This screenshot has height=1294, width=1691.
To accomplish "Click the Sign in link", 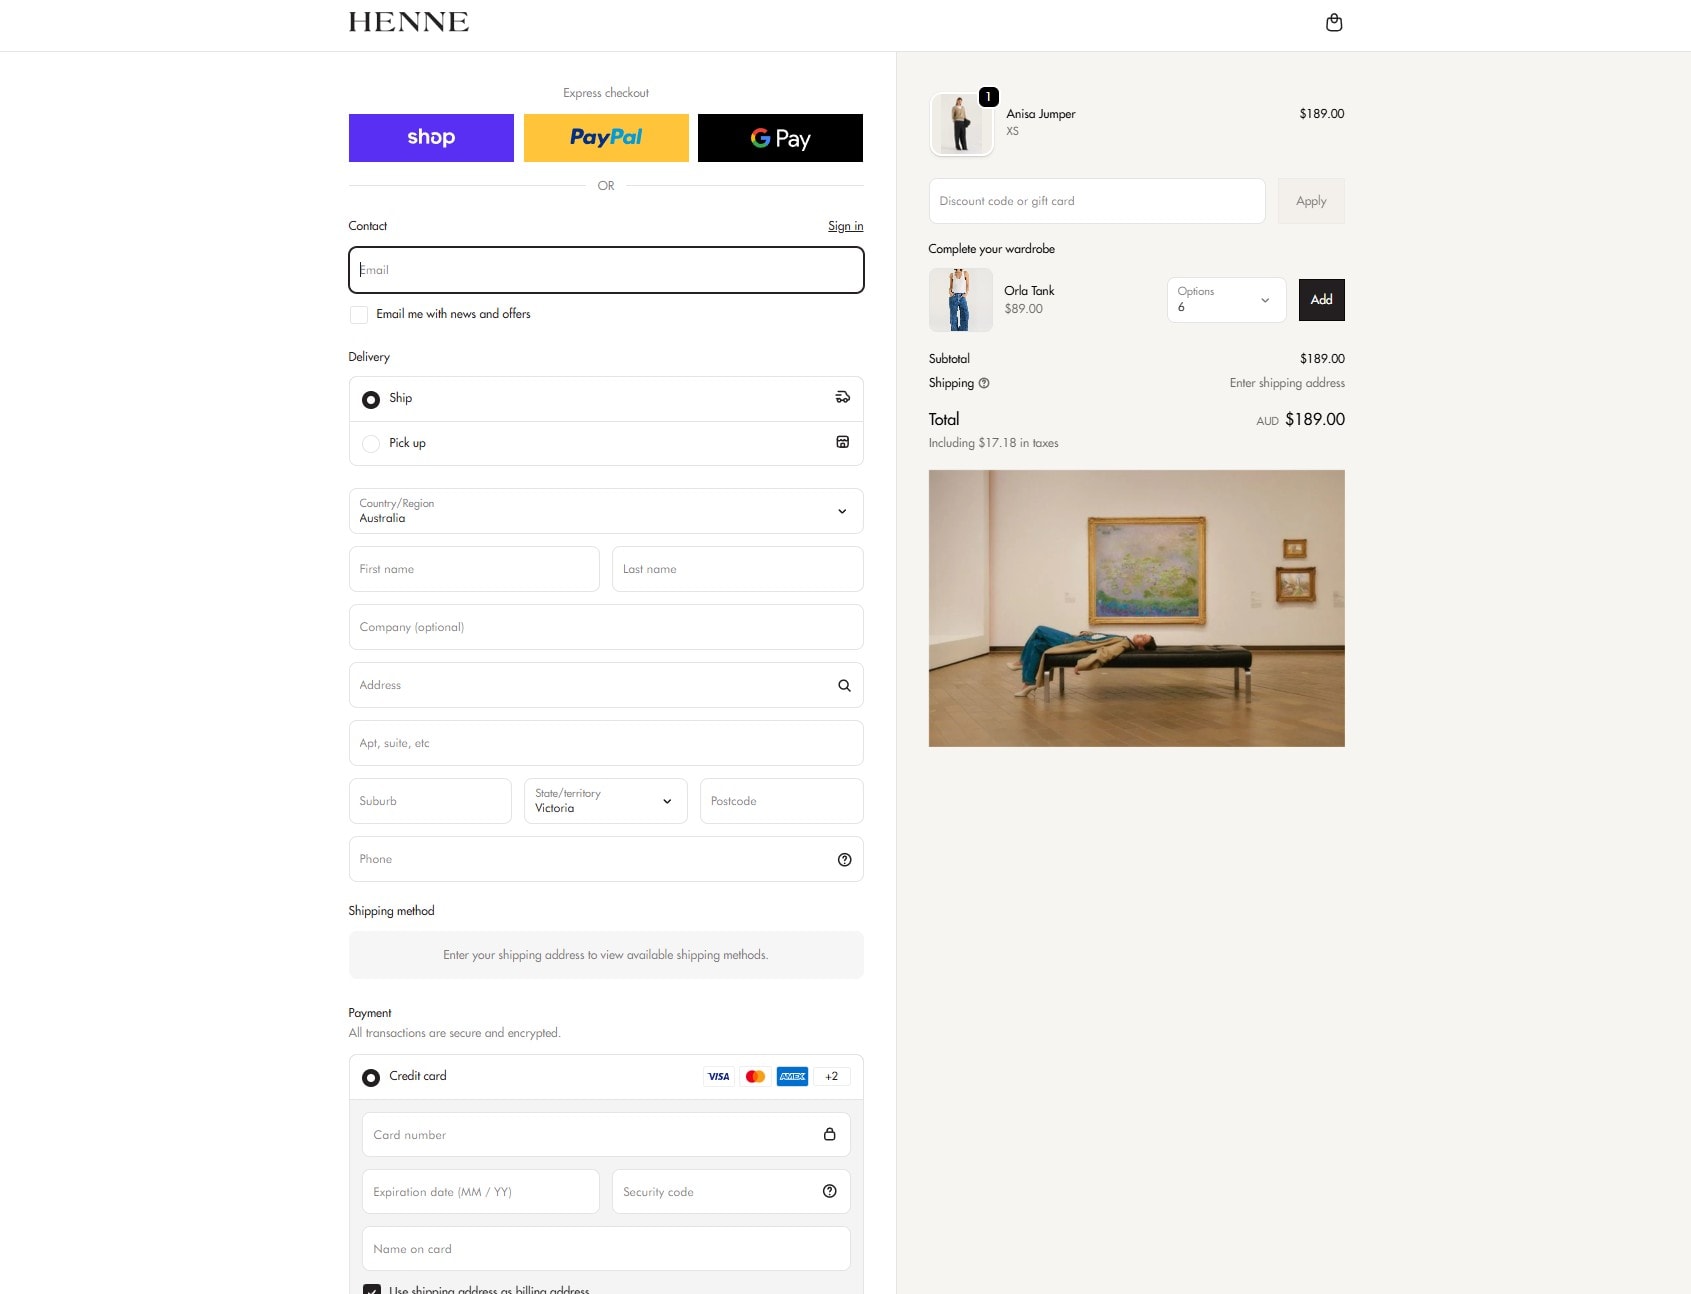I will pos(845,226).
